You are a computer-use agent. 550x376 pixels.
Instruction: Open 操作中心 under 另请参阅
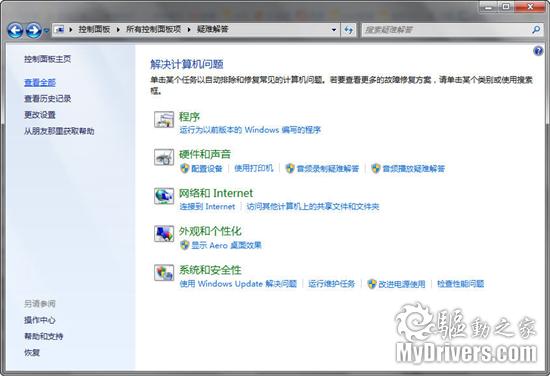tap(40, 320)
